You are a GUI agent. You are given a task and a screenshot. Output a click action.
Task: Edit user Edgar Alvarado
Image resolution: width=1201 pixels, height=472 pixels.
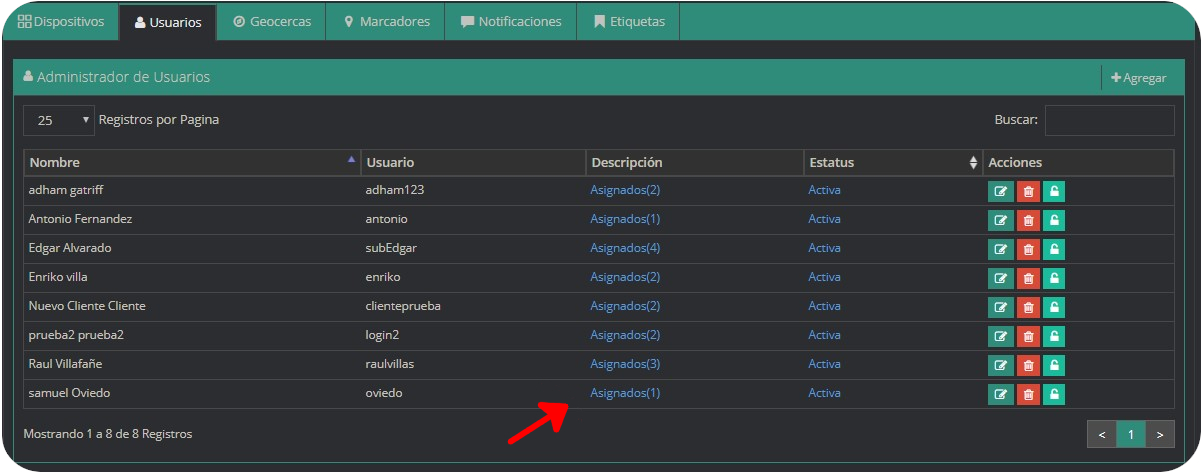coord(1000,249)
